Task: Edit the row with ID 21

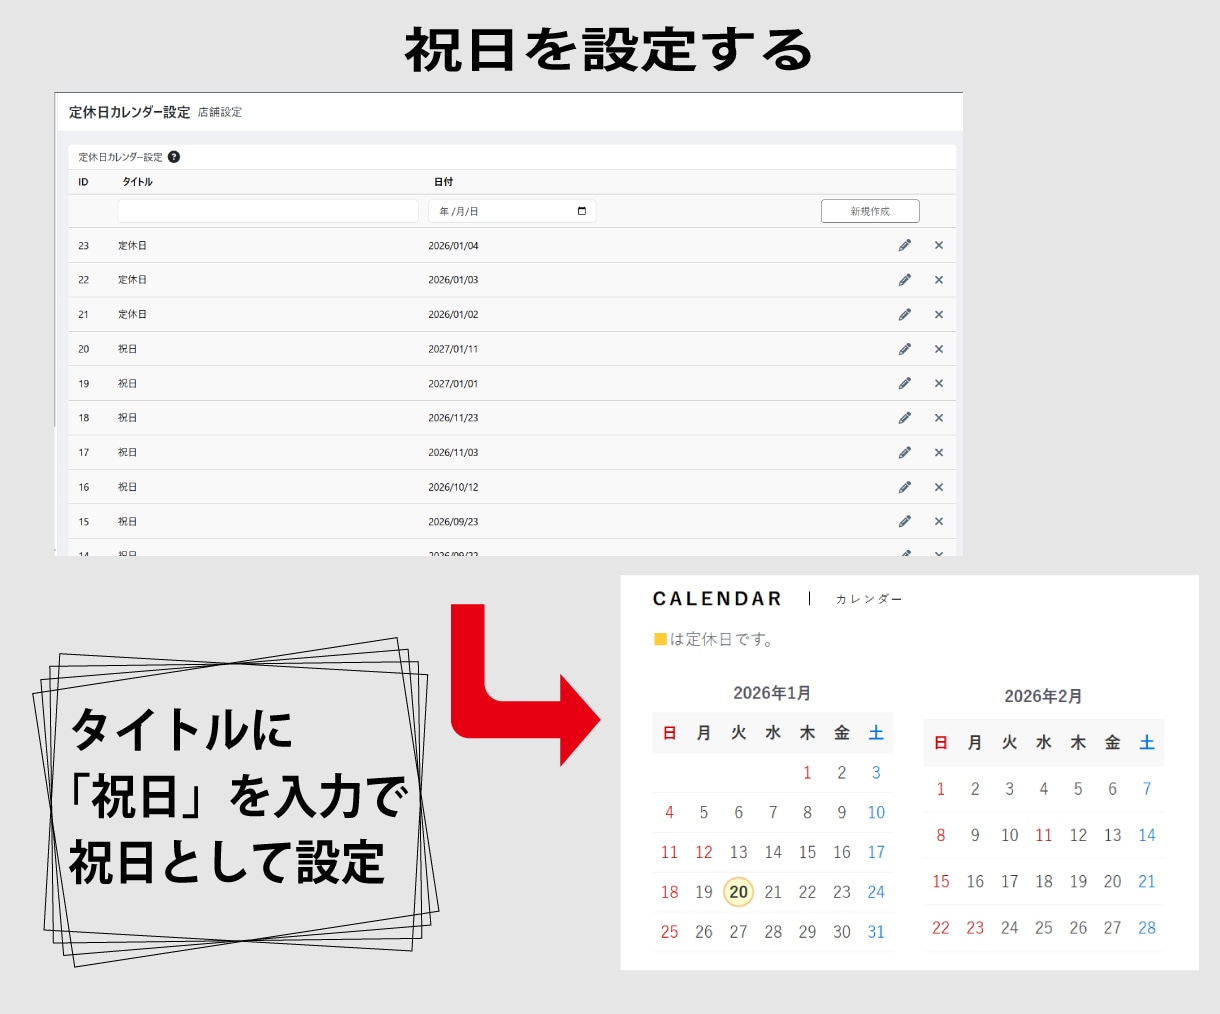Action: pyautogui.click(x=905, y=314)
